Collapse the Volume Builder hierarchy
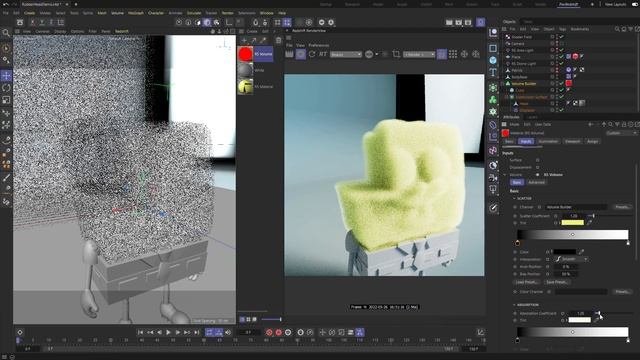The image size is (640, 360). 503,84
